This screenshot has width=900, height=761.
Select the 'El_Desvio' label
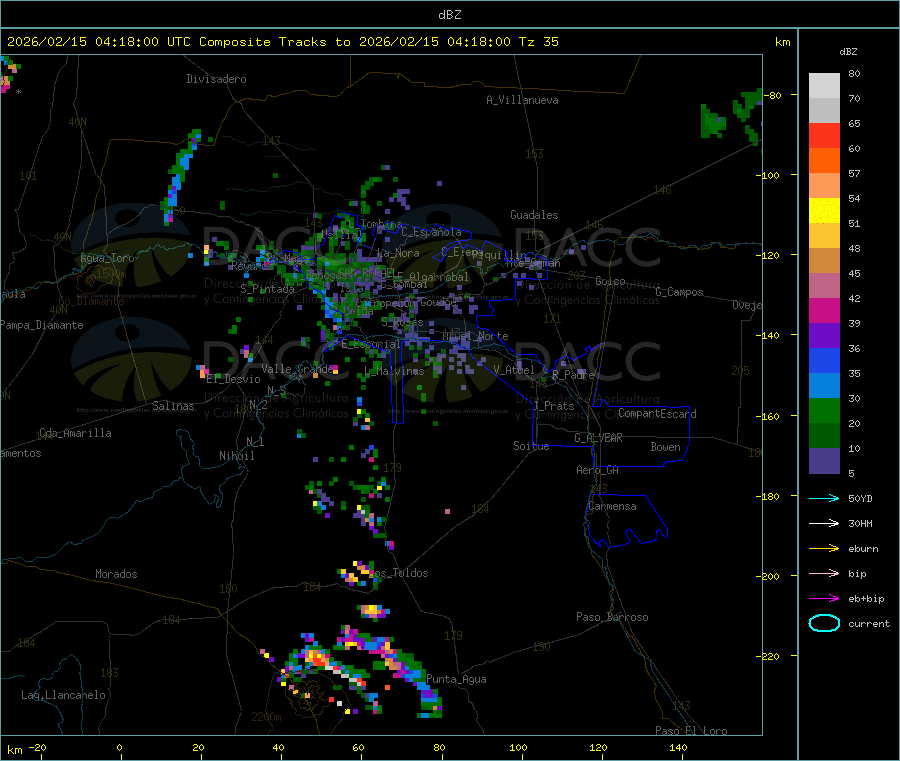(233, 379)
